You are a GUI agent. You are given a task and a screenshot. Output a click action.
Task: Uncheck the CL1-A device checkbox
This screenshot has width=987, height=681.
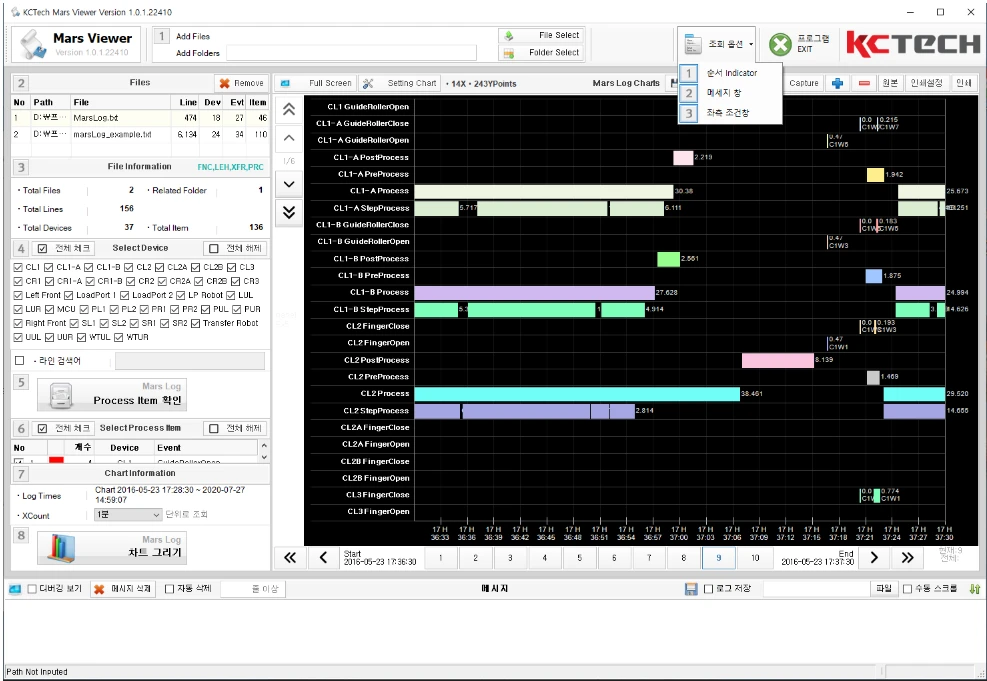click(48, 267)
